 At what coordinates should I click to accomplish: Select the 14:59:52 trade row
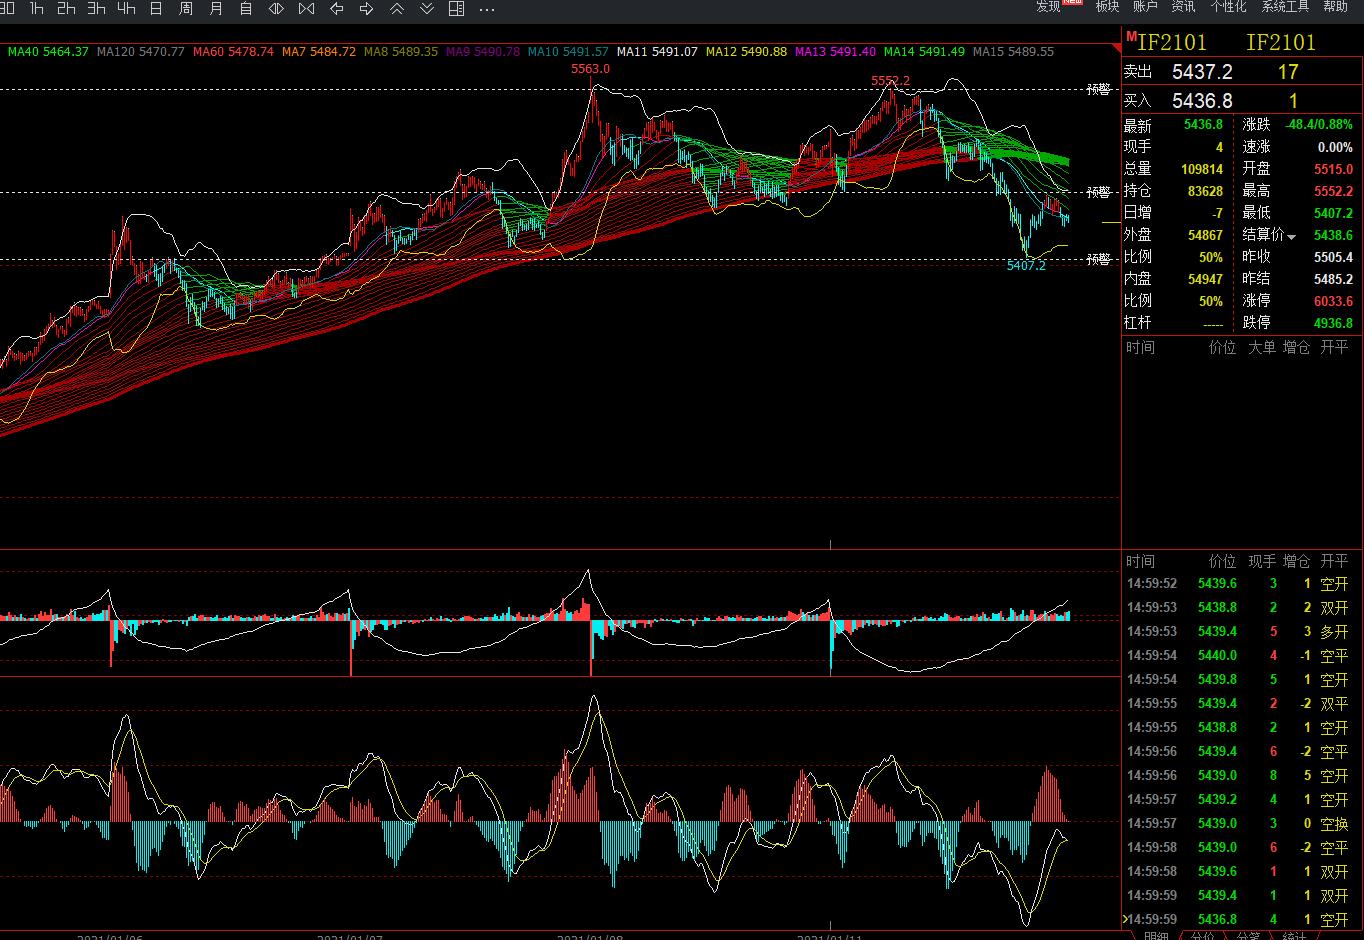1242,583
